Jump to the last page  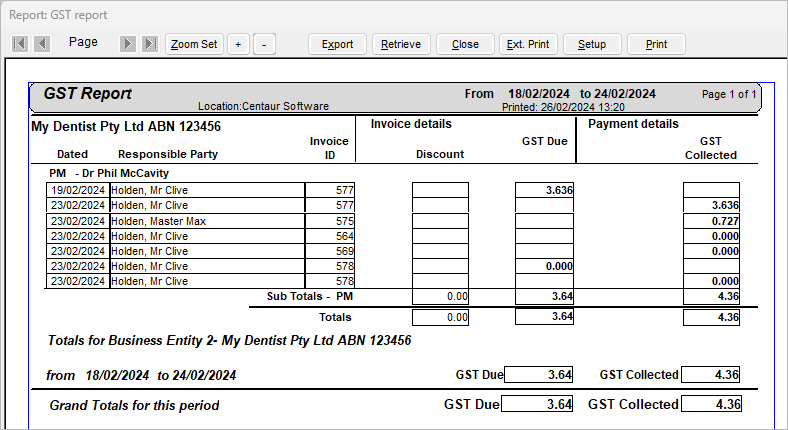150,44
